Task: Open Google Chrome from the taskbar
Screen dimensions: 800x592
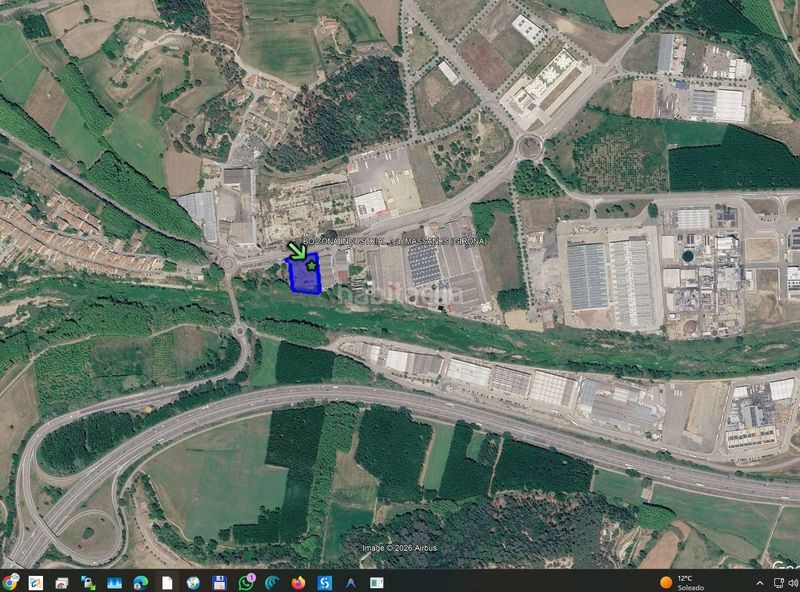Action: click(10, 582)
